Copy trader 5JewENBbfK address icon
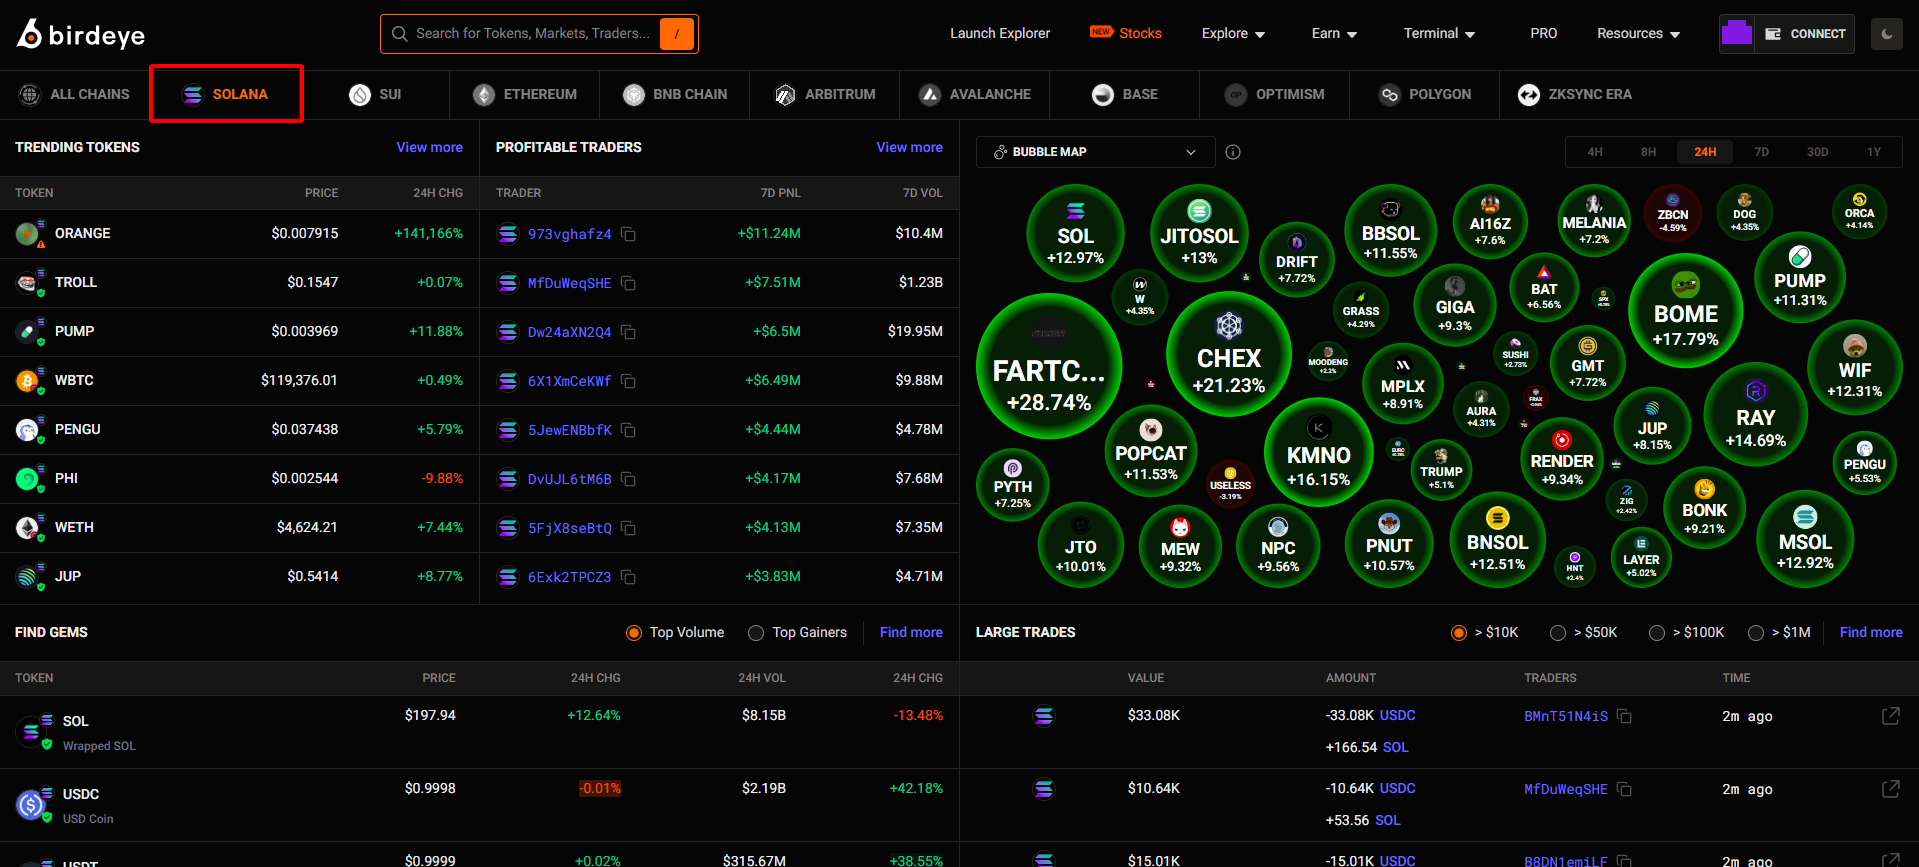The image size is (1919, 867). (629, 430)
